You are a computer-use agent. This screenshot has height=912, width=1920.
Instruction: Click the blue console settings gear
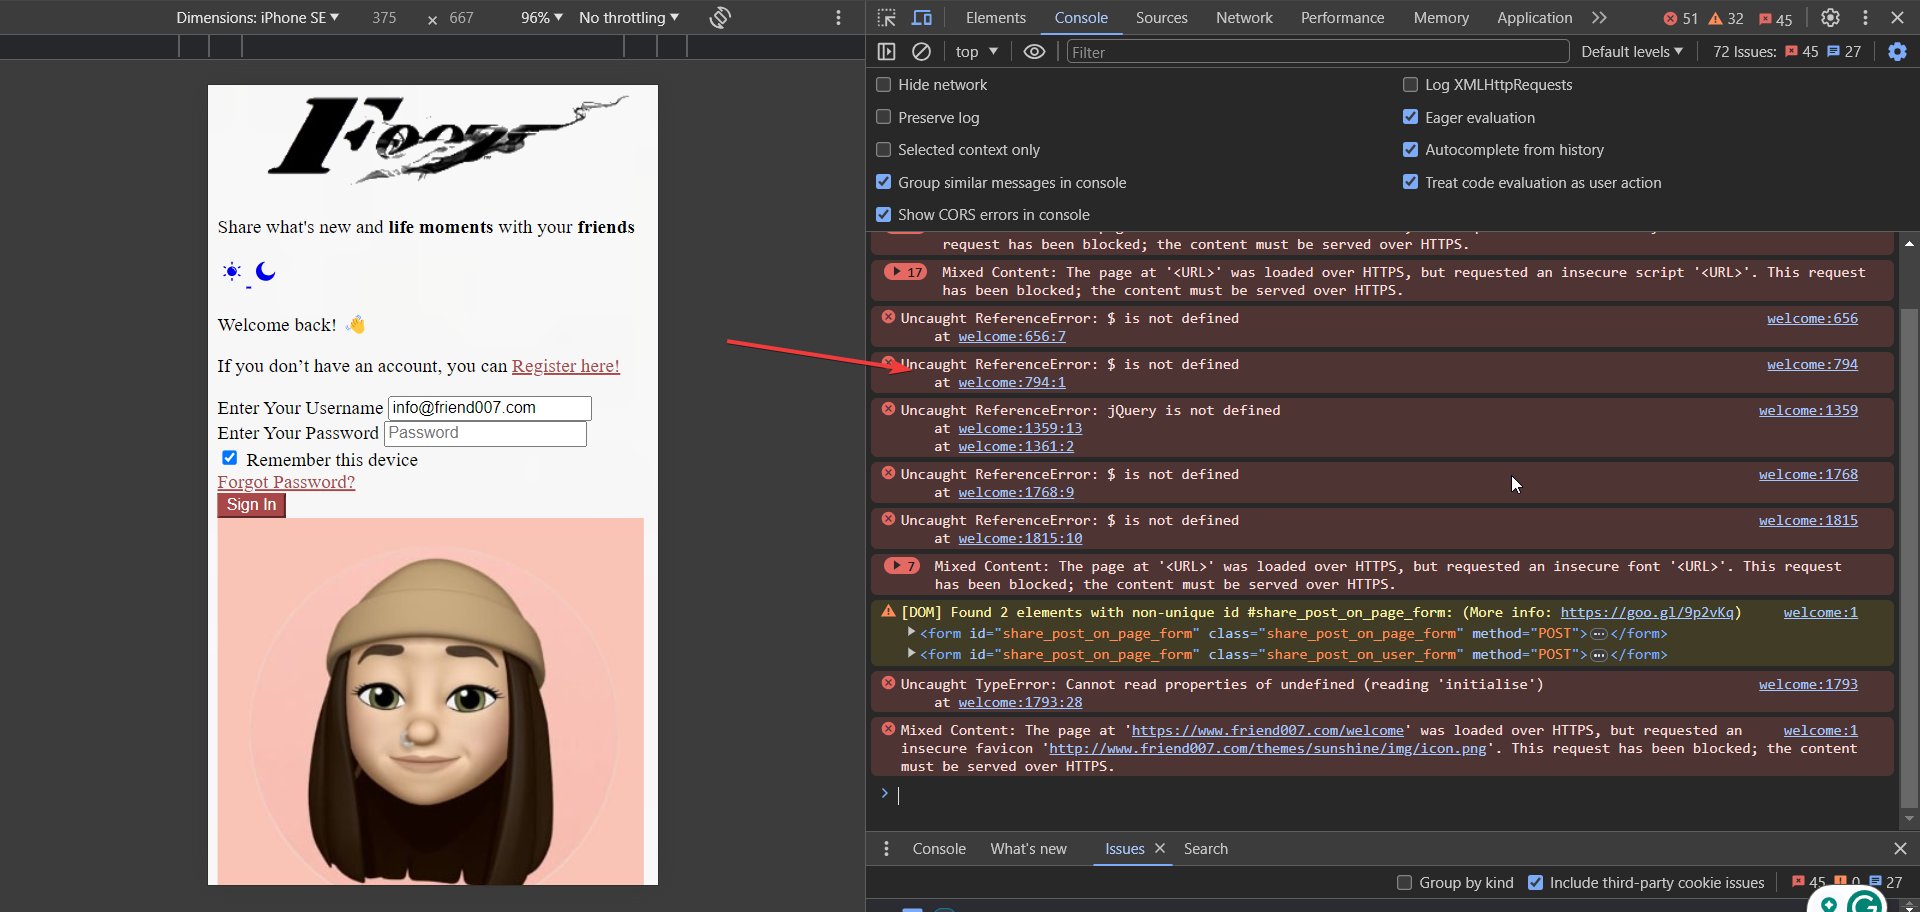point(1897,52)
